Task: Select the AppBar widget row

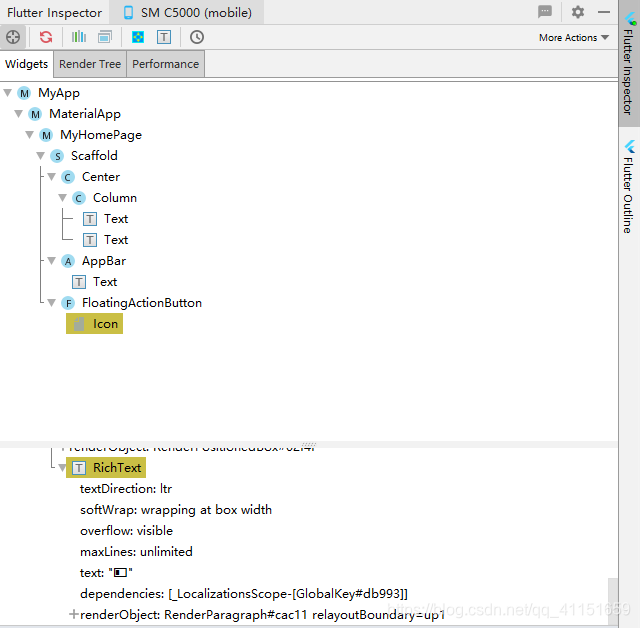Action: pos(104,261)
